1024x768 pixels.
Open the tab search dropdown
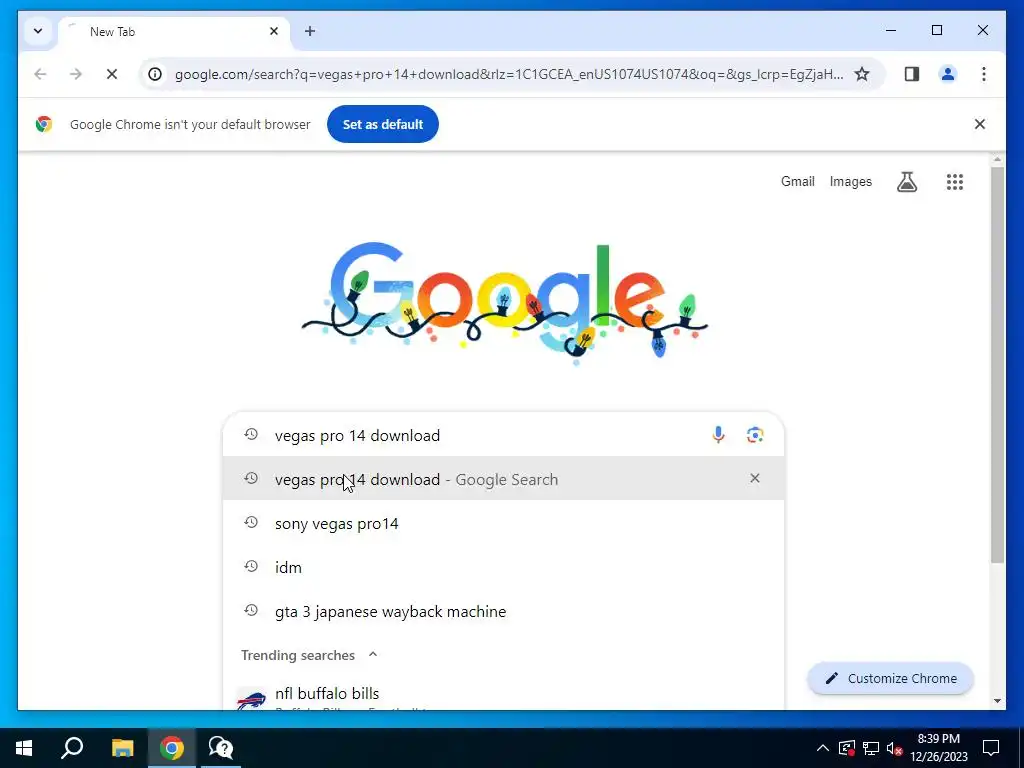(38, 31)
